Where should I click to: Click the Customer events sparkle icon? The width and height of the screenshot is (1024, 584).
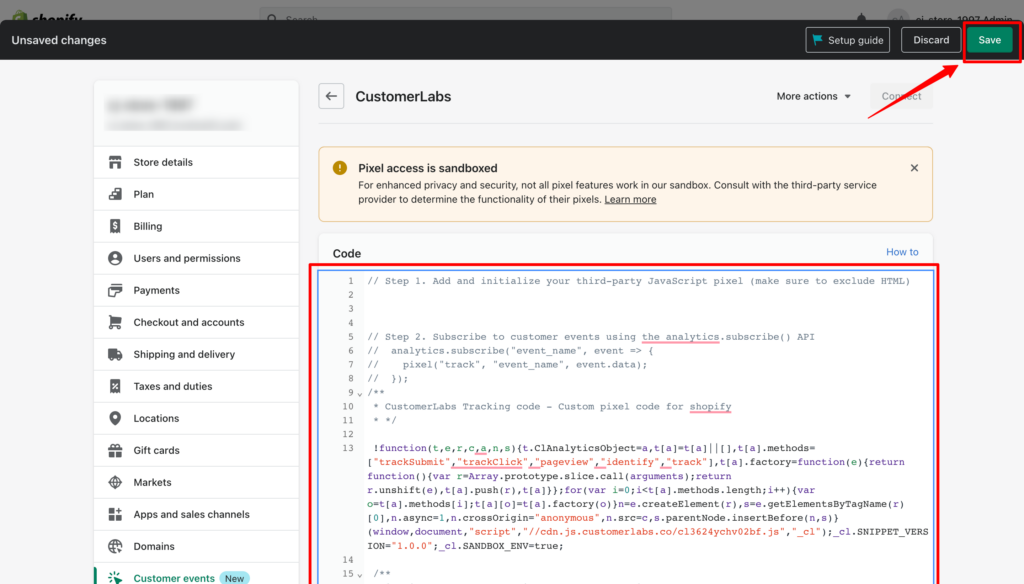tap(115, 577)
